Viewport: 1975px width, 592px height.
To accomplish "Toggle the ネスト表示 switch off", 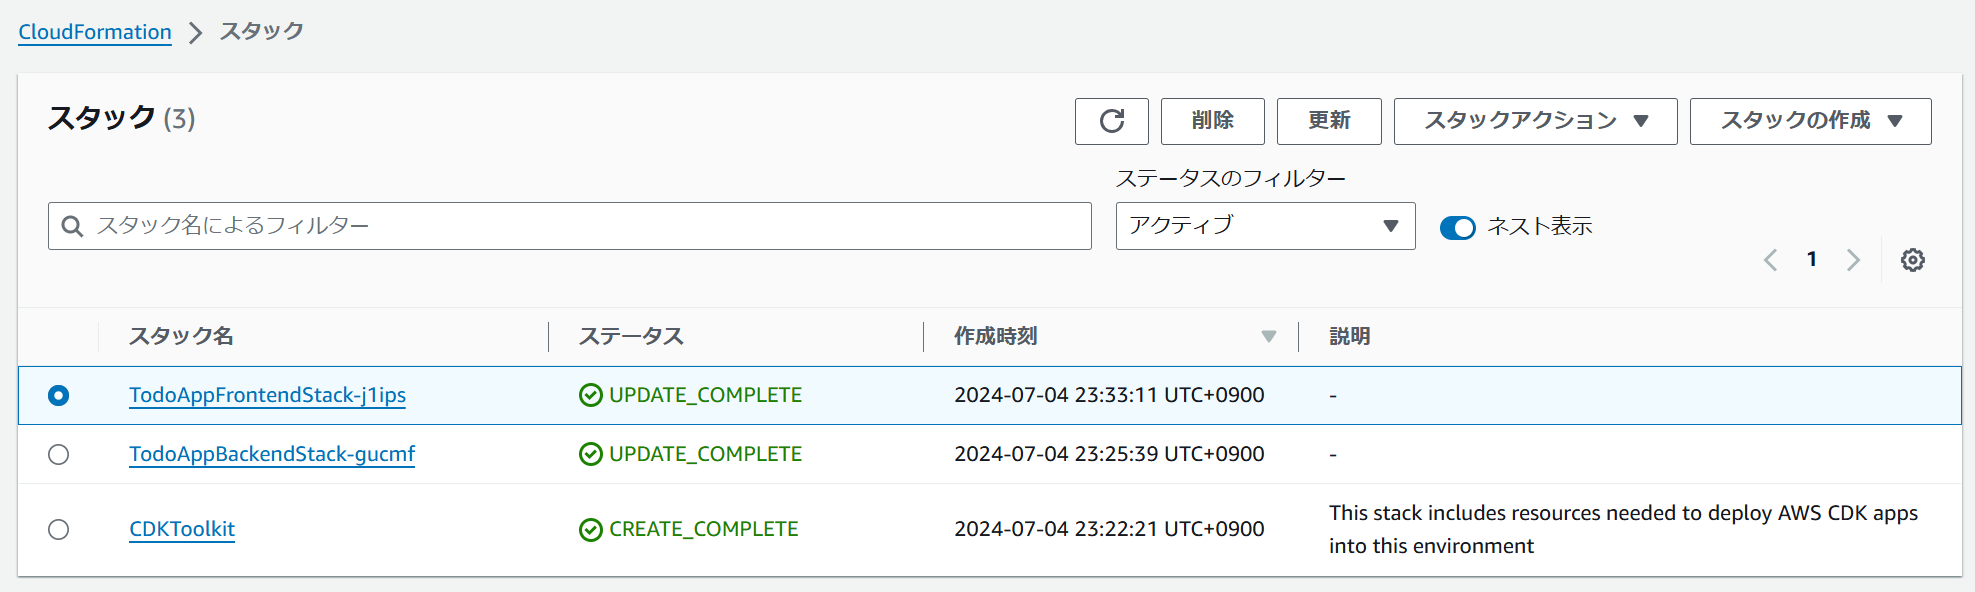I will 1457,228.
